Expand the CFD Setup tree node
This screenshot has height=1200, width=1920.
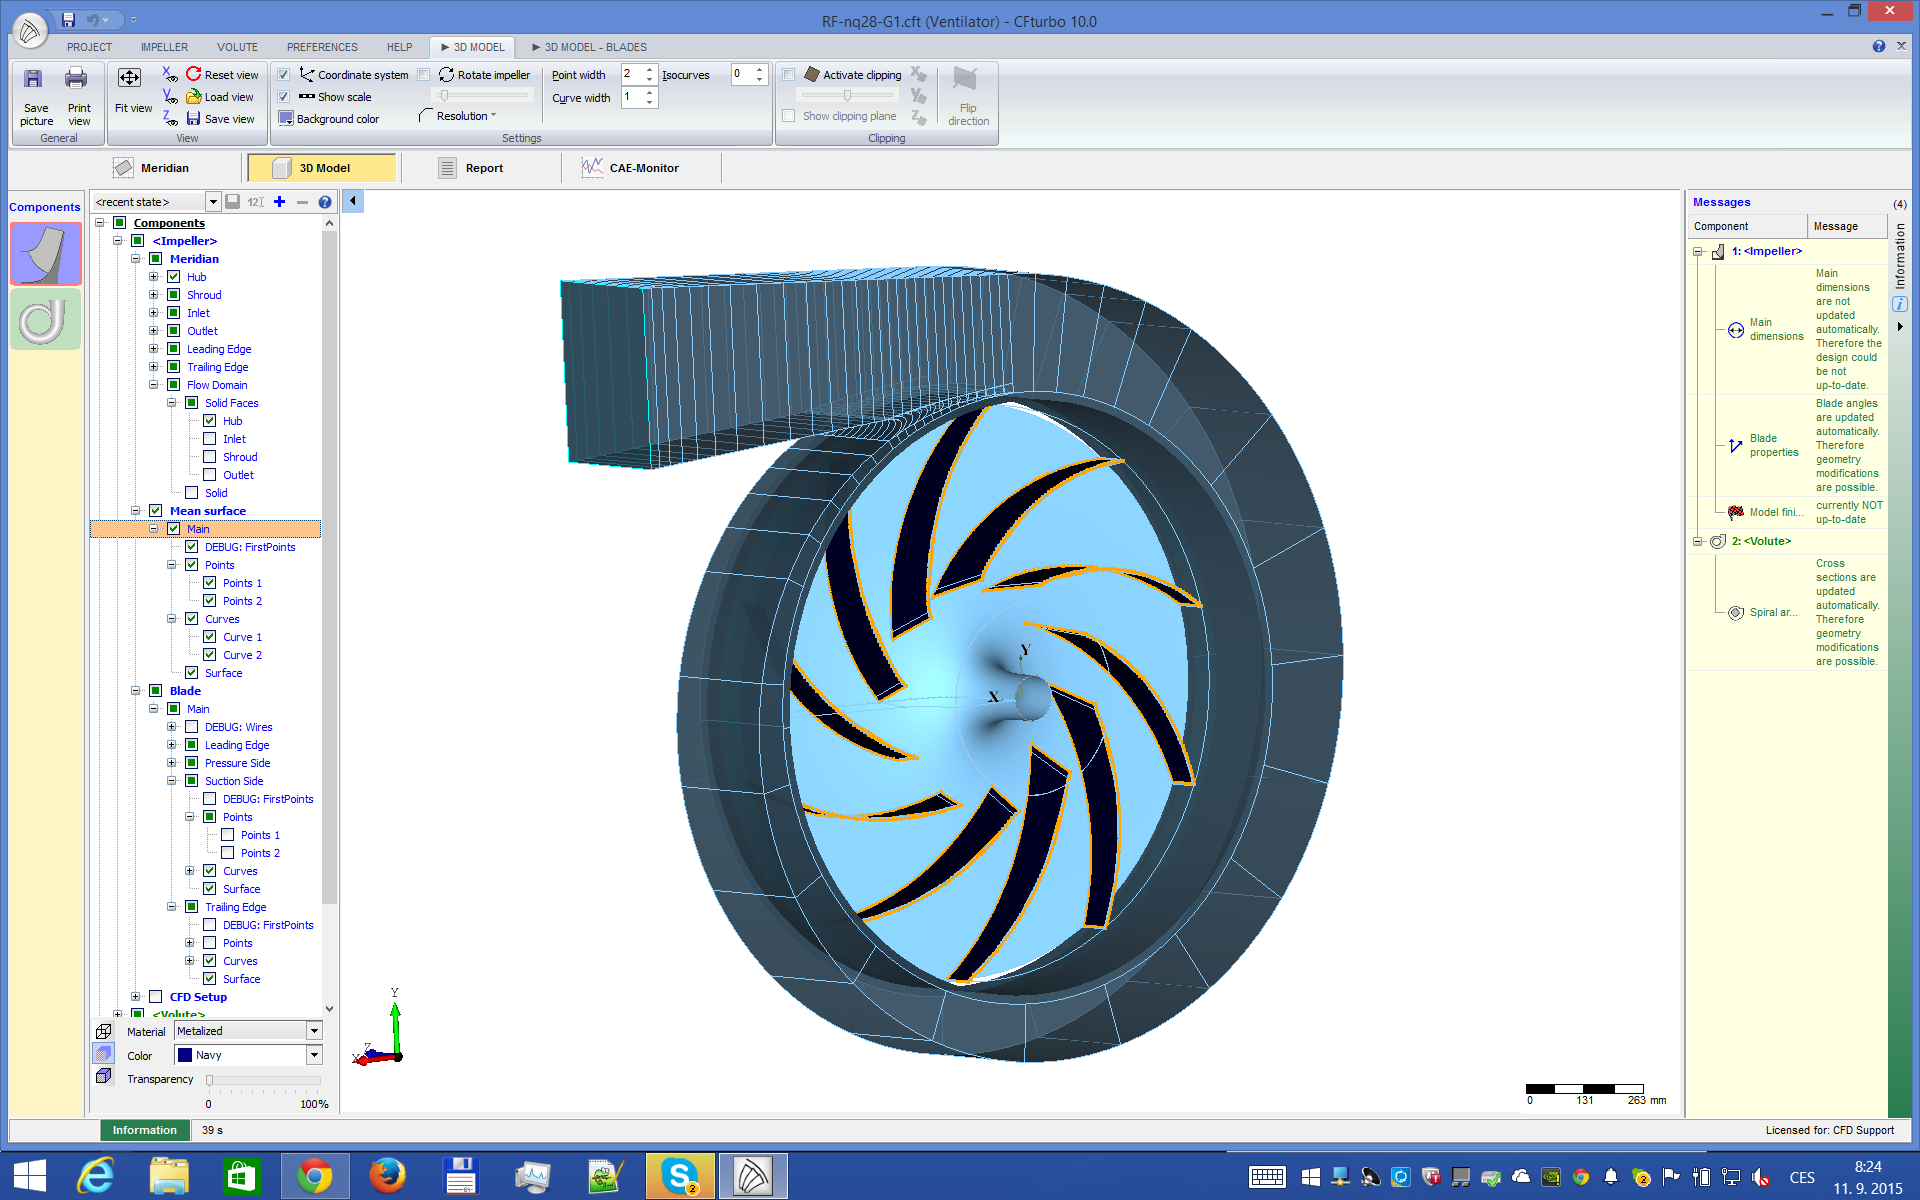click(136, 997)
